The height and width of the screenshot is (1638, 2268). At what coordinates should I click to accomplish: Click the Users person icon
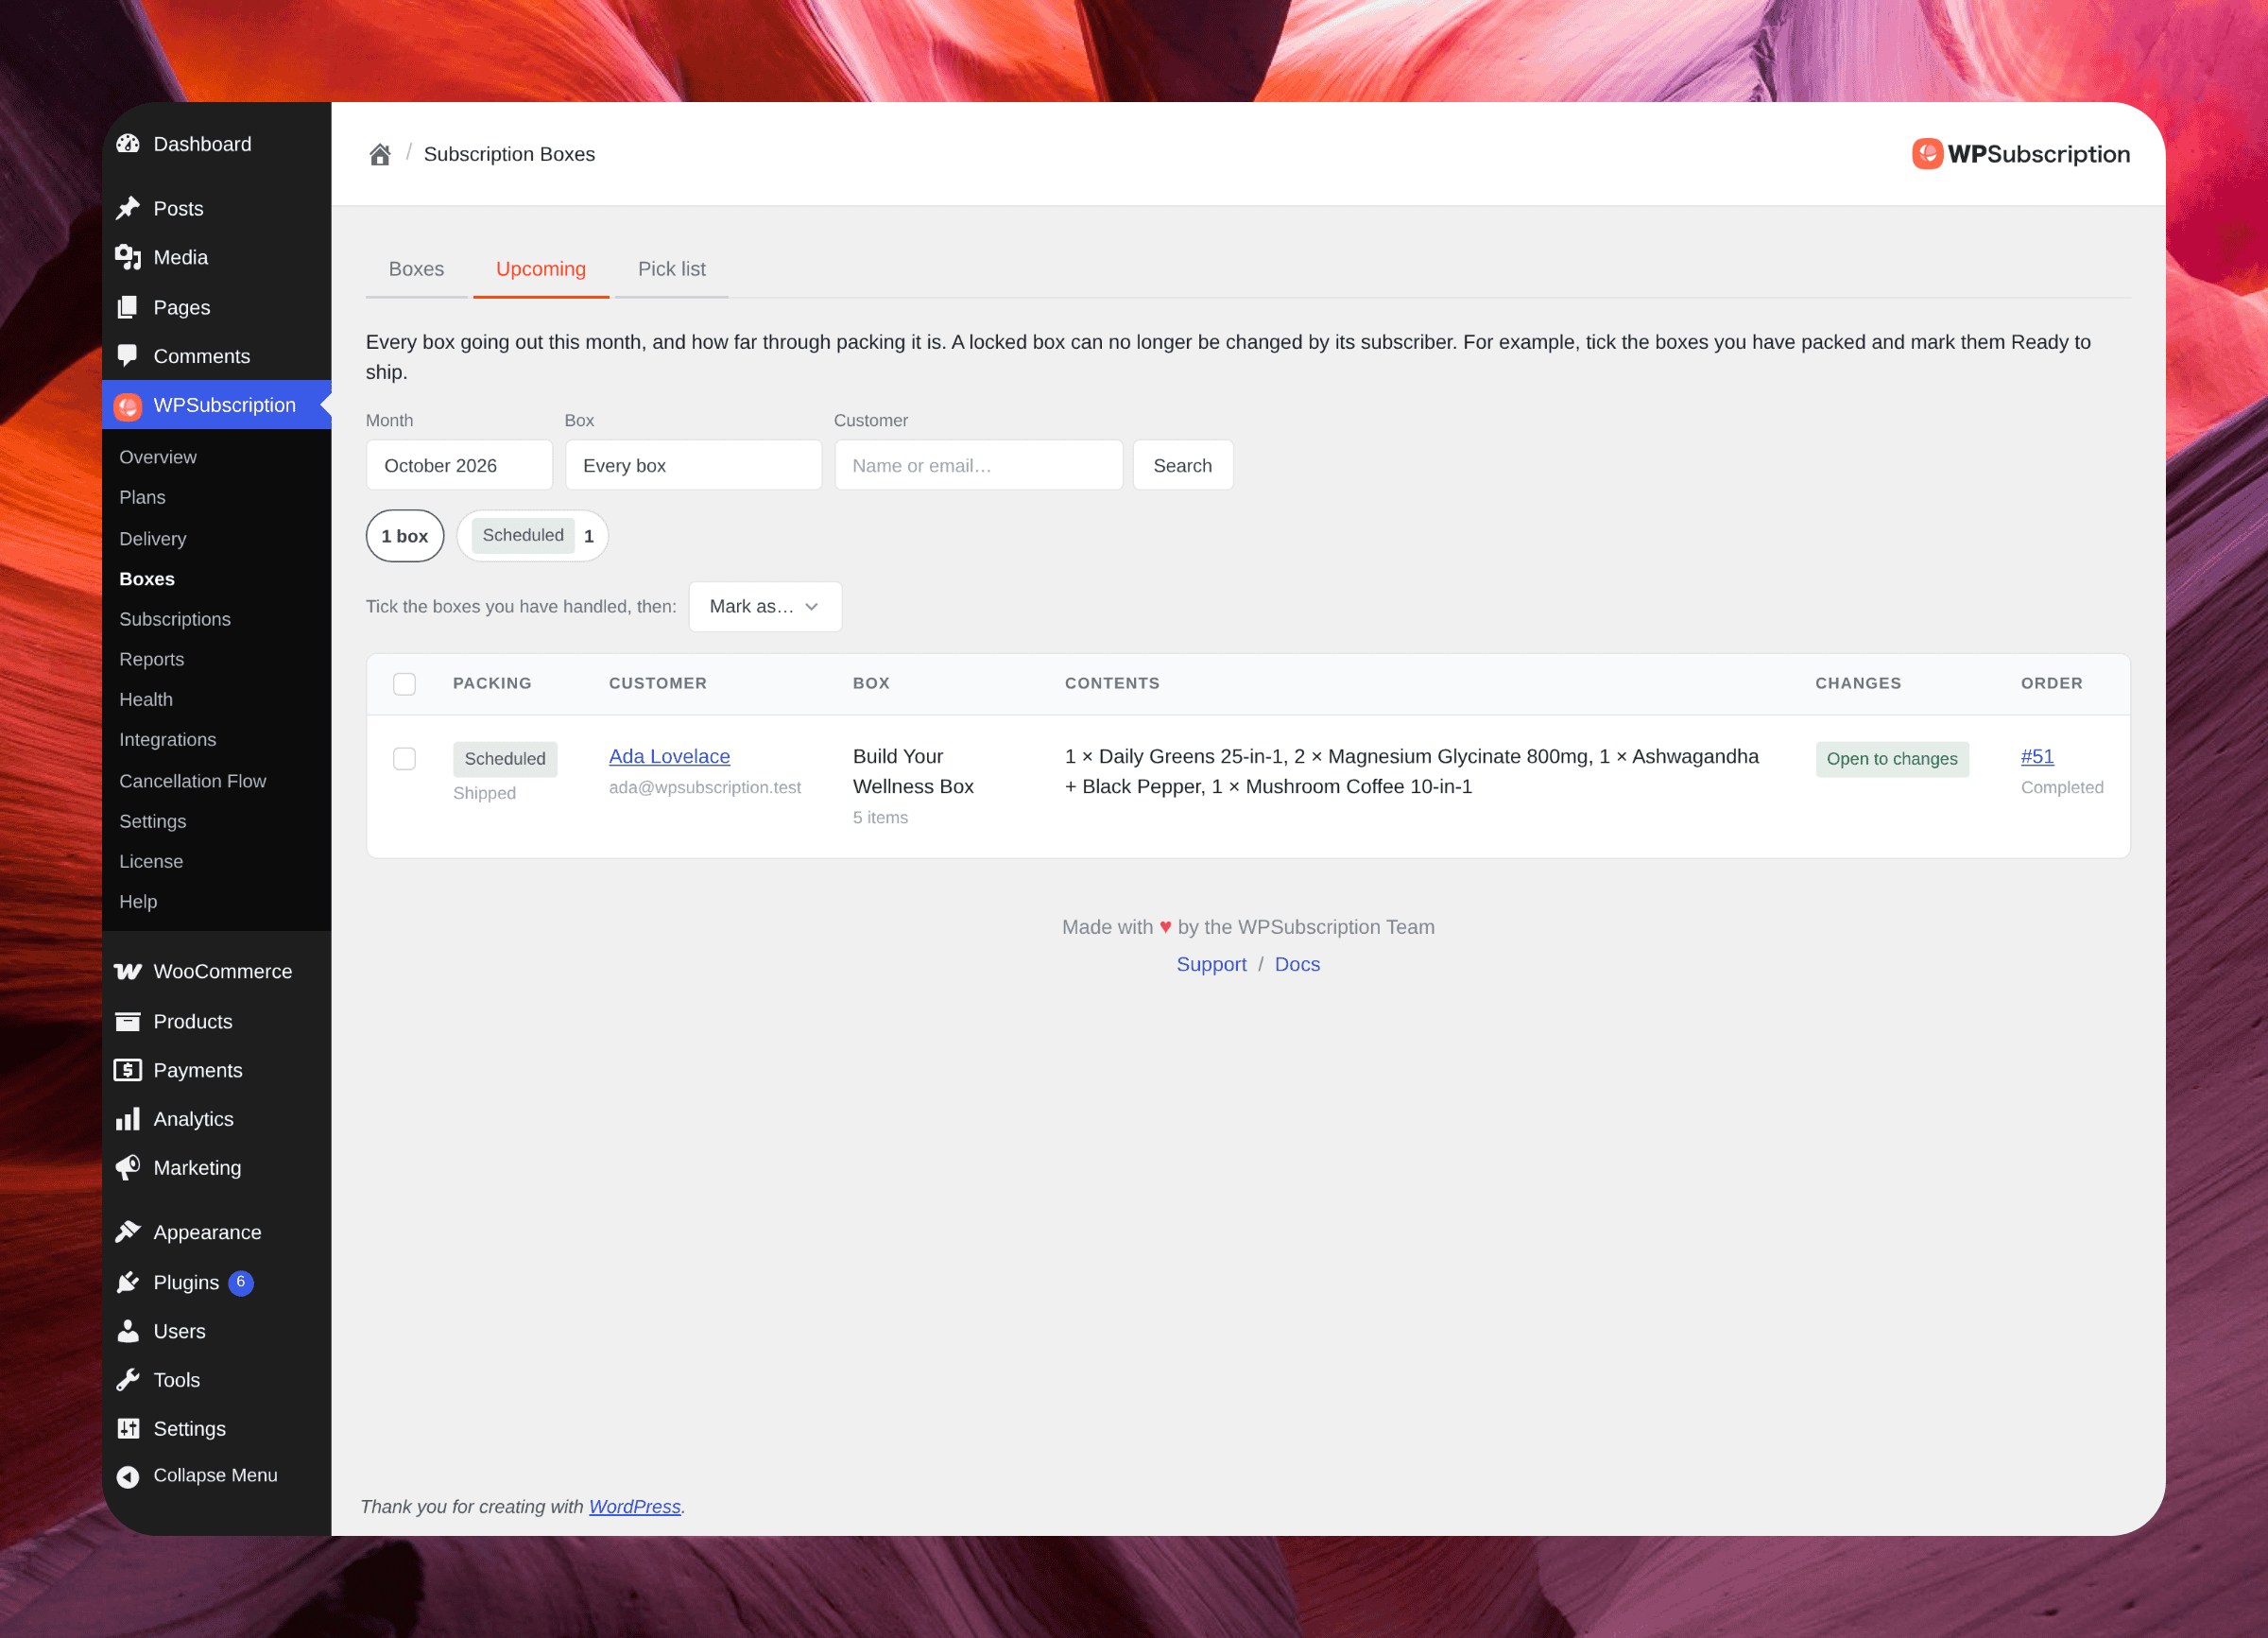tap(128, 1331)
